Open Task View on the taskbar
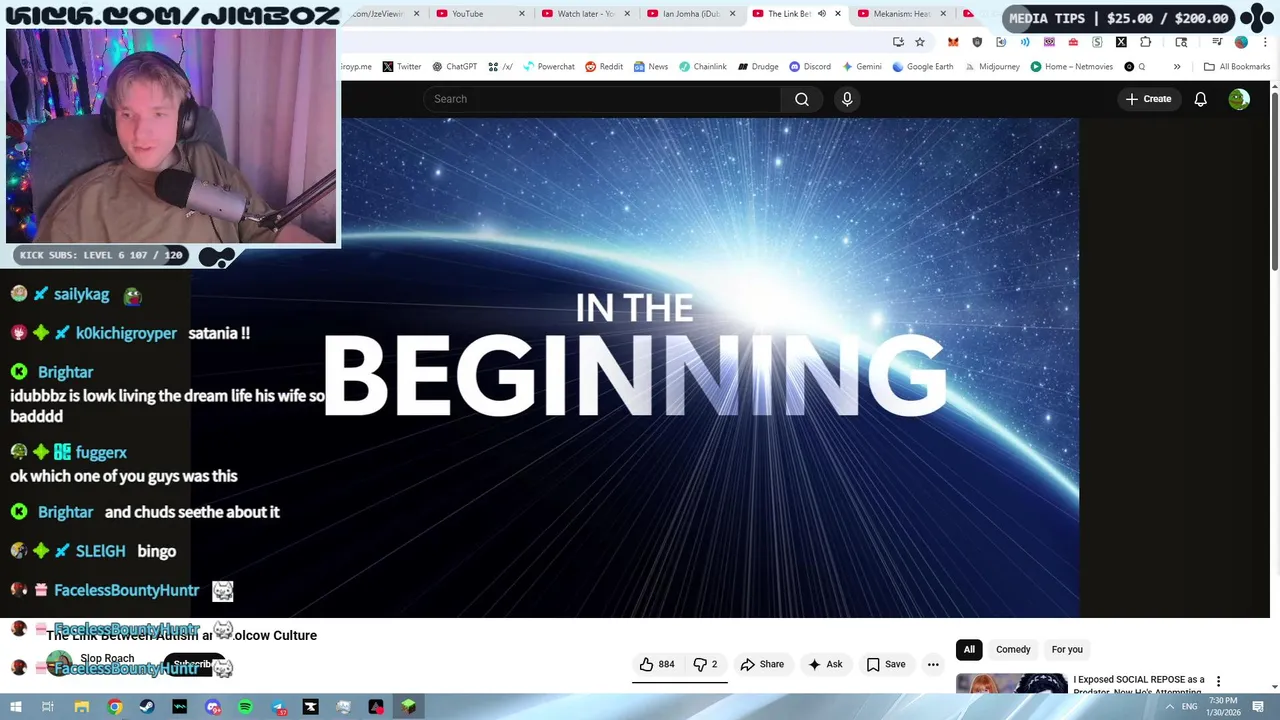This screenshot has height=720, width=1280. pyautogui.click(x=47, y=707)
